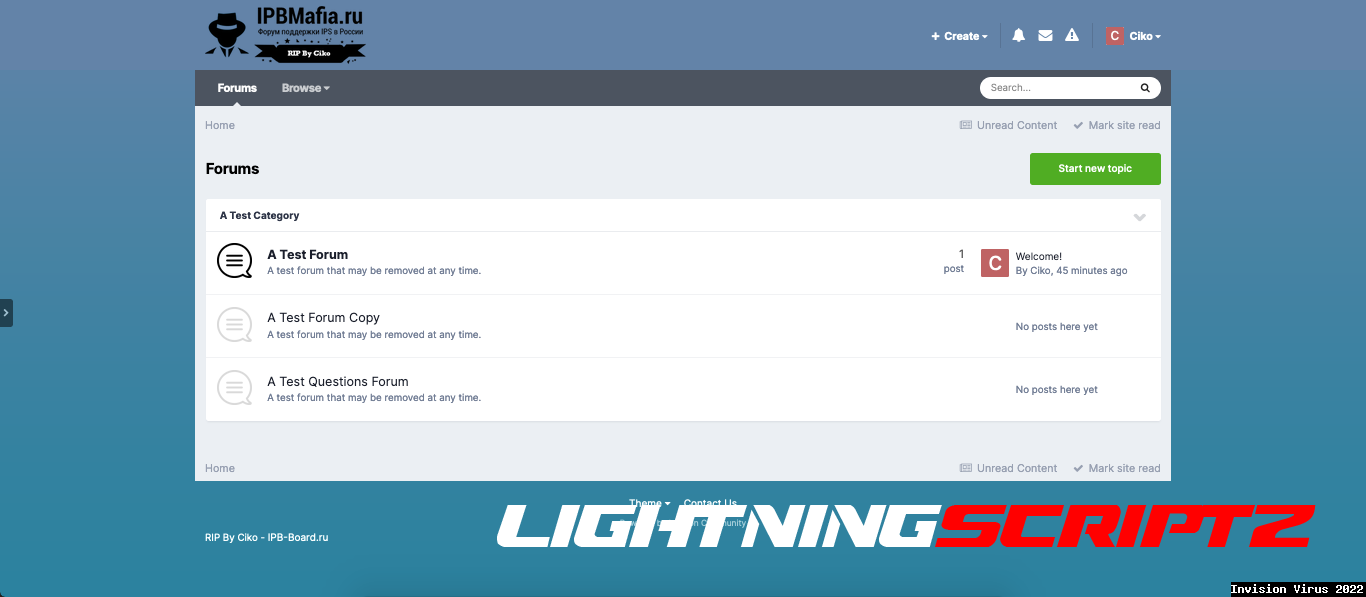The image size is (1366, 597).
Task: Collapse the A Test Category section
Action: (1139, 217)
